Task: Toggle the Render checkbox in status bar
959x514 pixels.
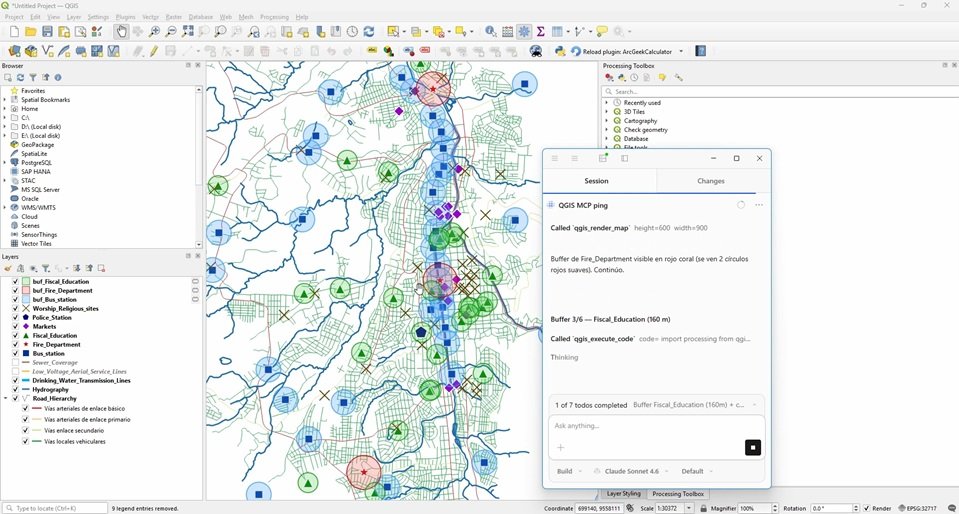Action: [x=867, y=508]
